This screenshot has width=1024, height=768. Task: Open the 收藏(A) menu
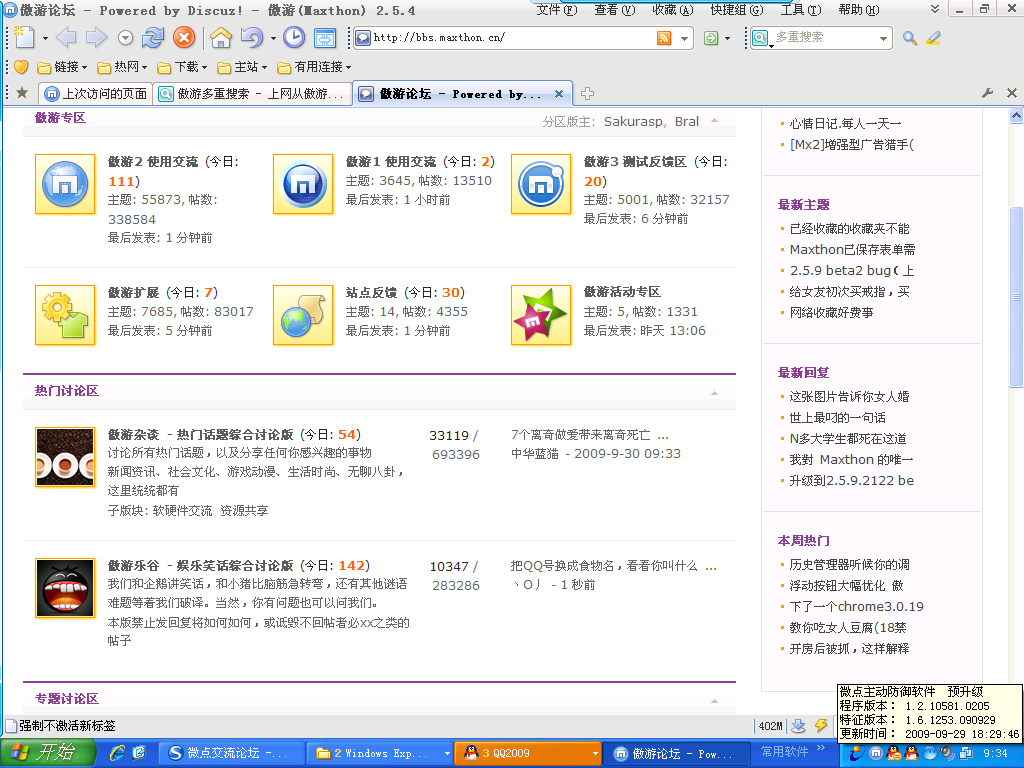(x=673, y=10)
